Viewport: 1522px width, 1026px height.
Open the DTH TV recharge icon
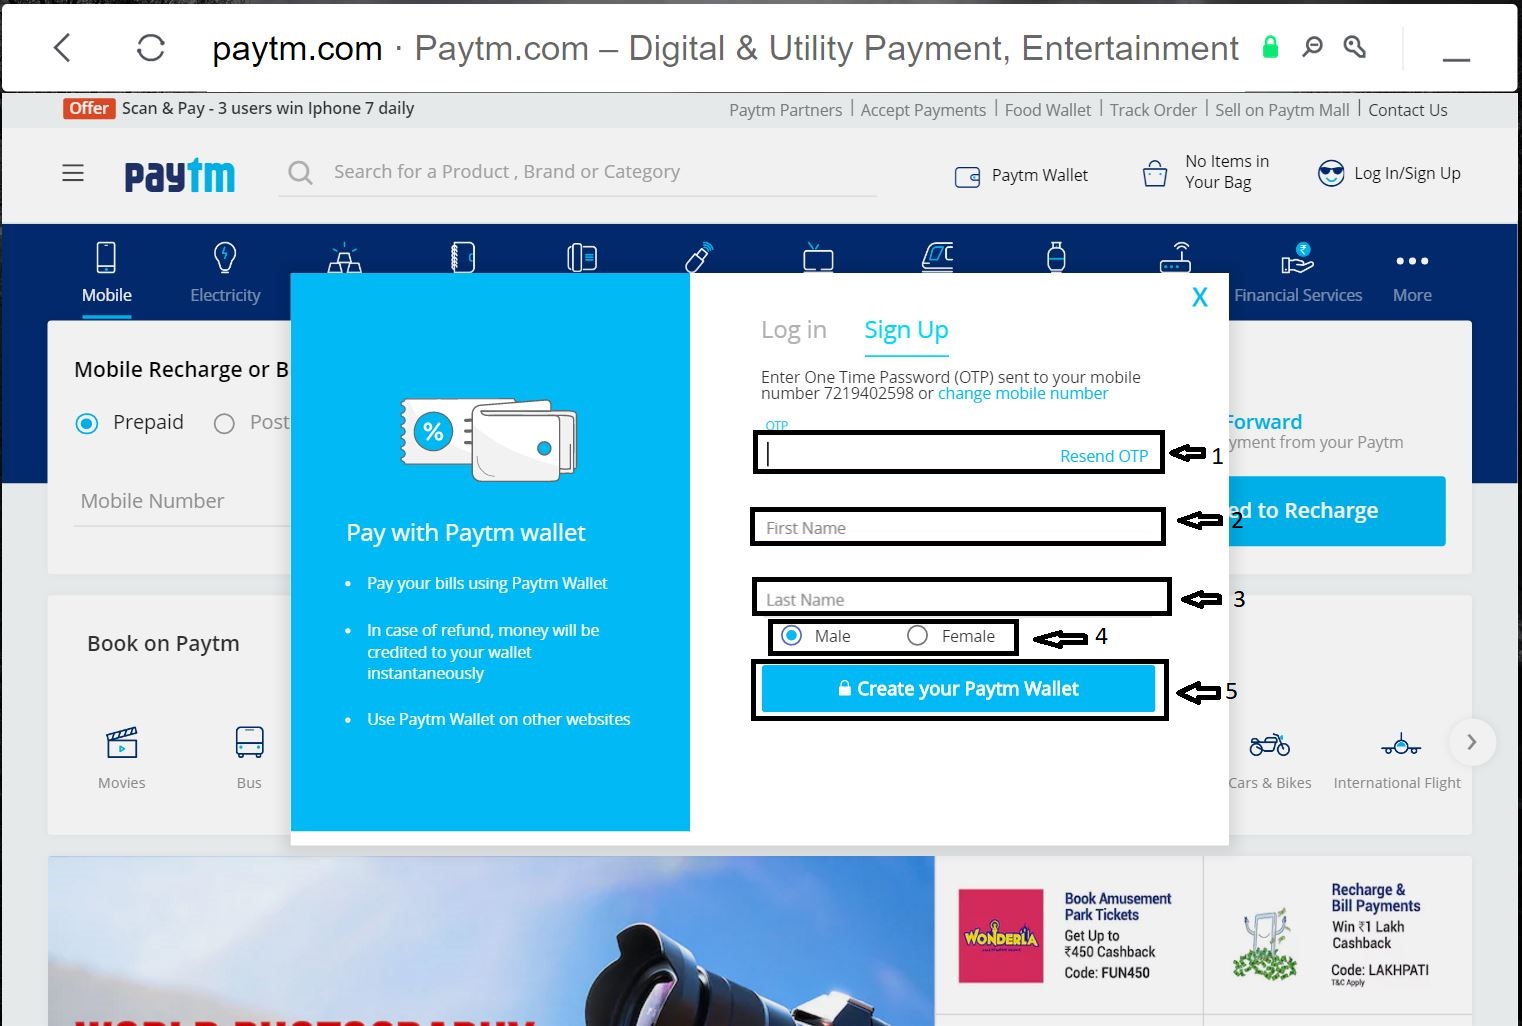point(818,260)
